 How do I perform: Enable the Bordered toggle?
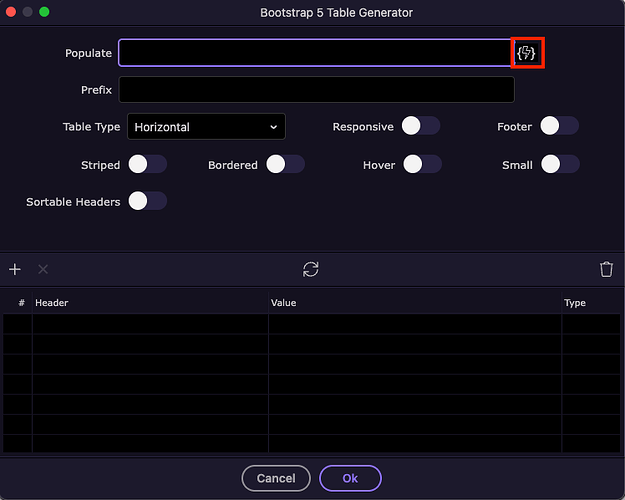(x=285, y=164)
